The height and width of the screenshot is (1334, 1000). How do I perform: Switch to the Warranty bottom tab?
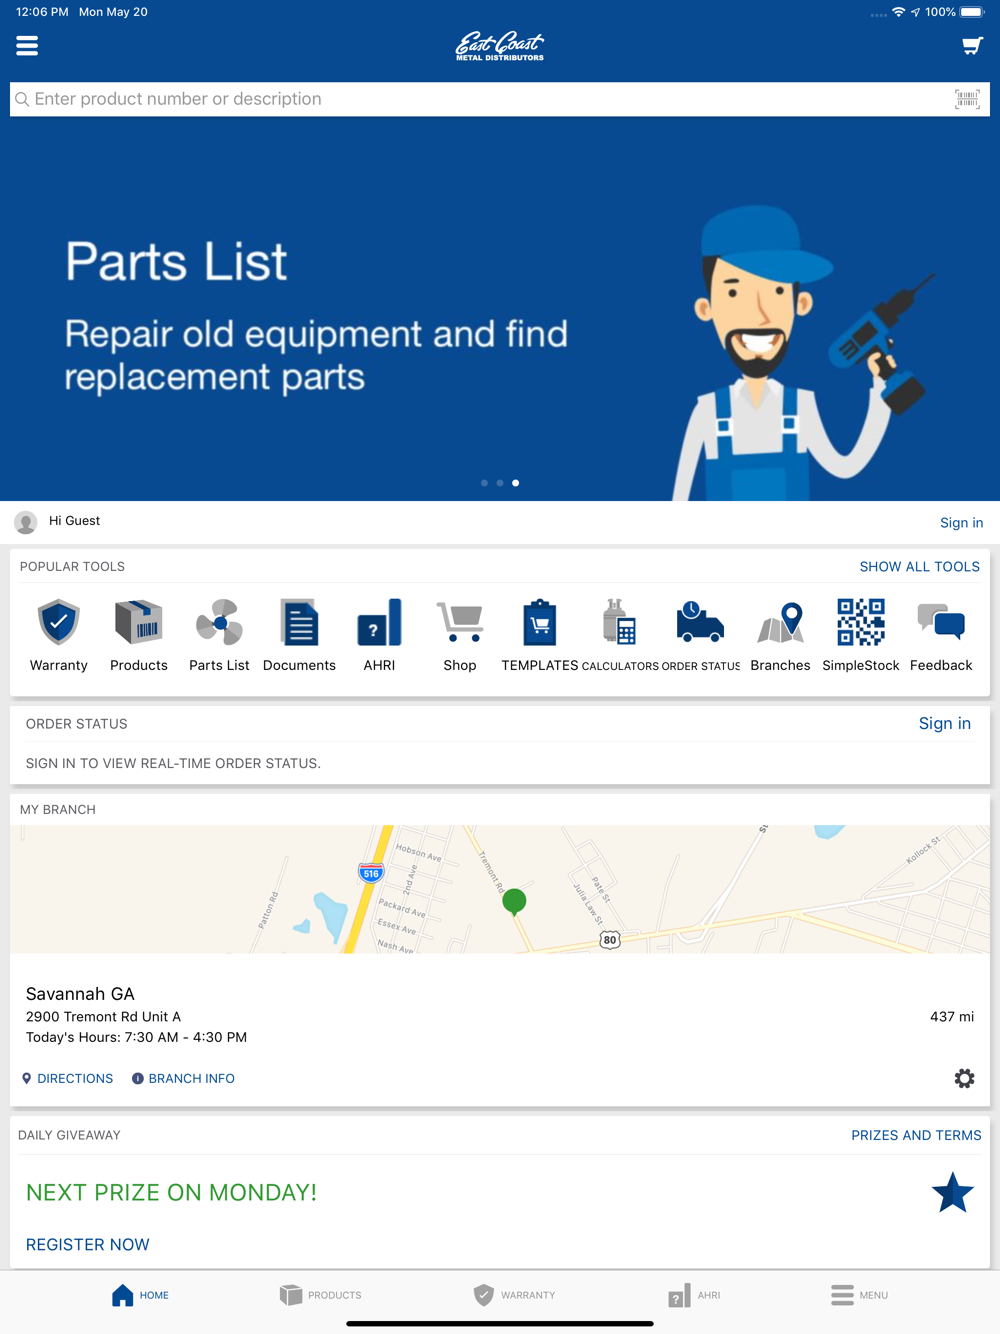point(514,1295)
